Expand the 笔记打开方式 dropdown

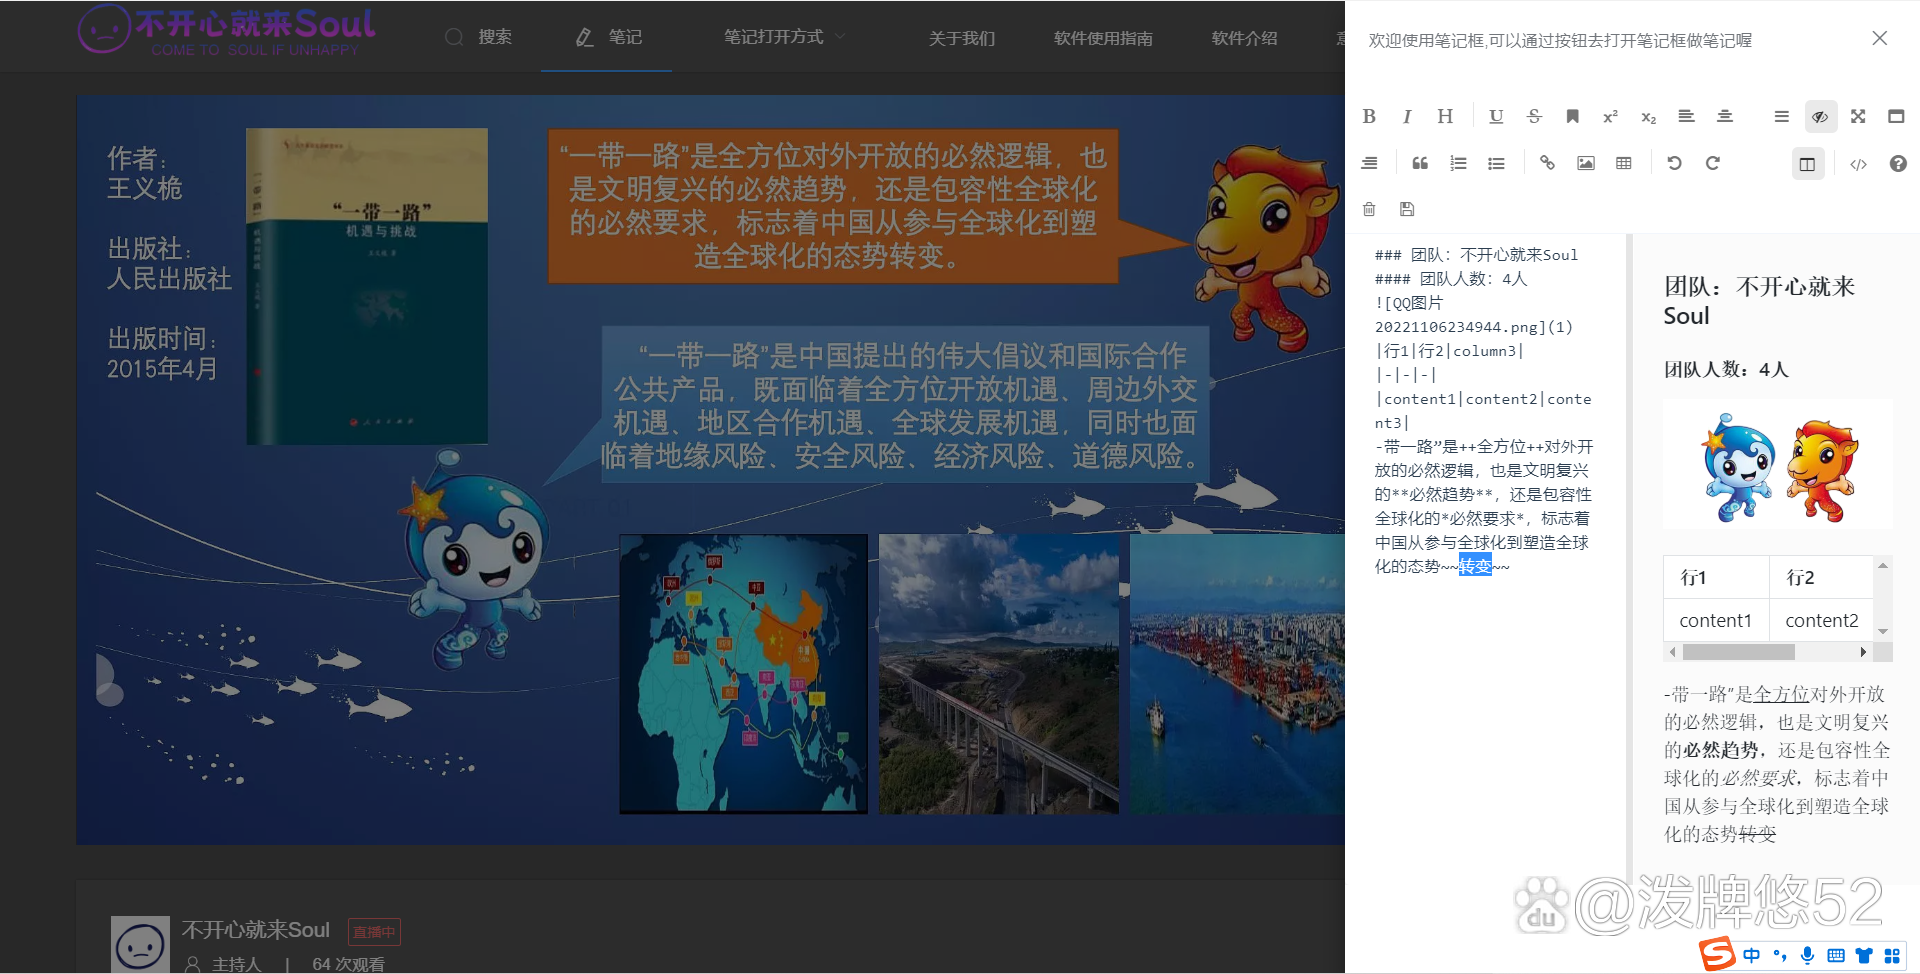pos(784,37)
